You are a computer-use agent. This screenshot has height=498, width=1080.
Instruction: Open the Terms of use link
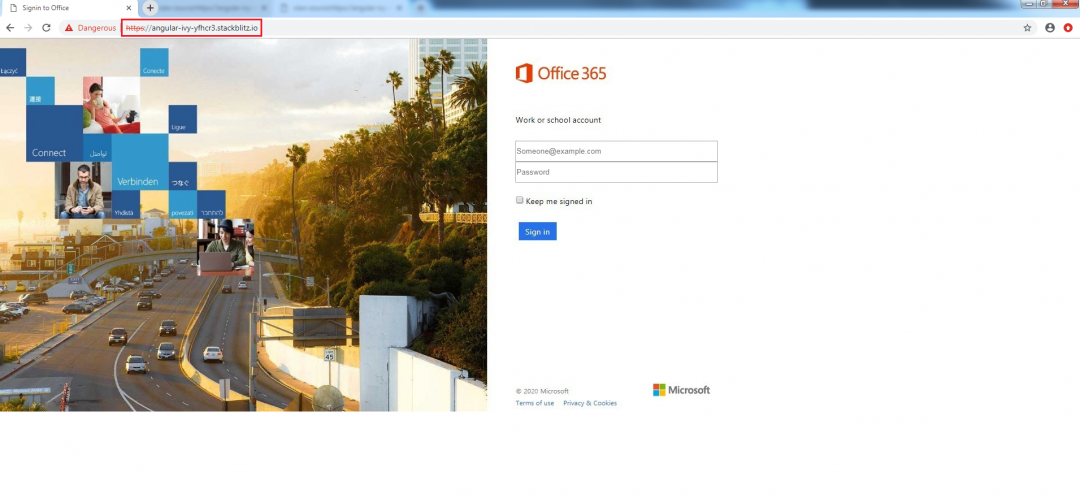tap(534, 403)
